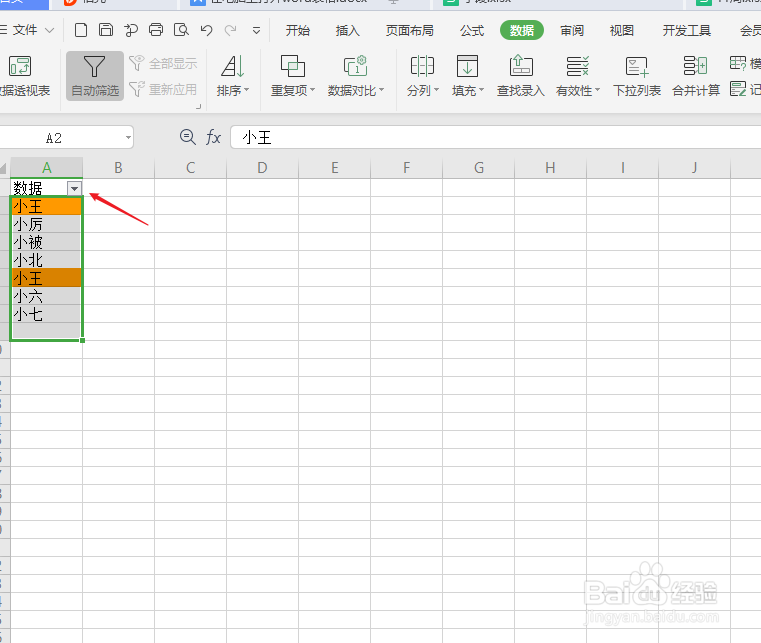Select cell 小北
The image size is (761, 643).
click(47, 260)
